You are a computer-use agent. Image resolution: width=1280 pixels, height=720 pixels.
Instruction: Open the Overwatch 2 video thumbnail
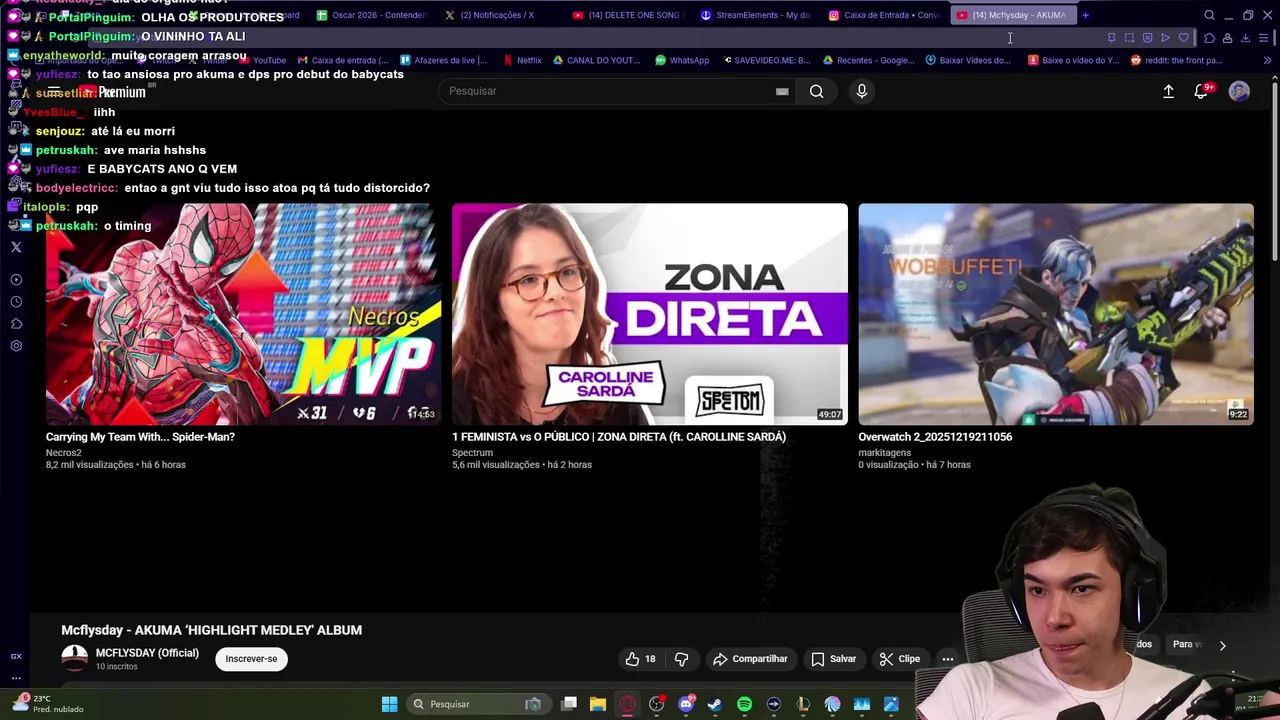click(x=1055, y=314)
